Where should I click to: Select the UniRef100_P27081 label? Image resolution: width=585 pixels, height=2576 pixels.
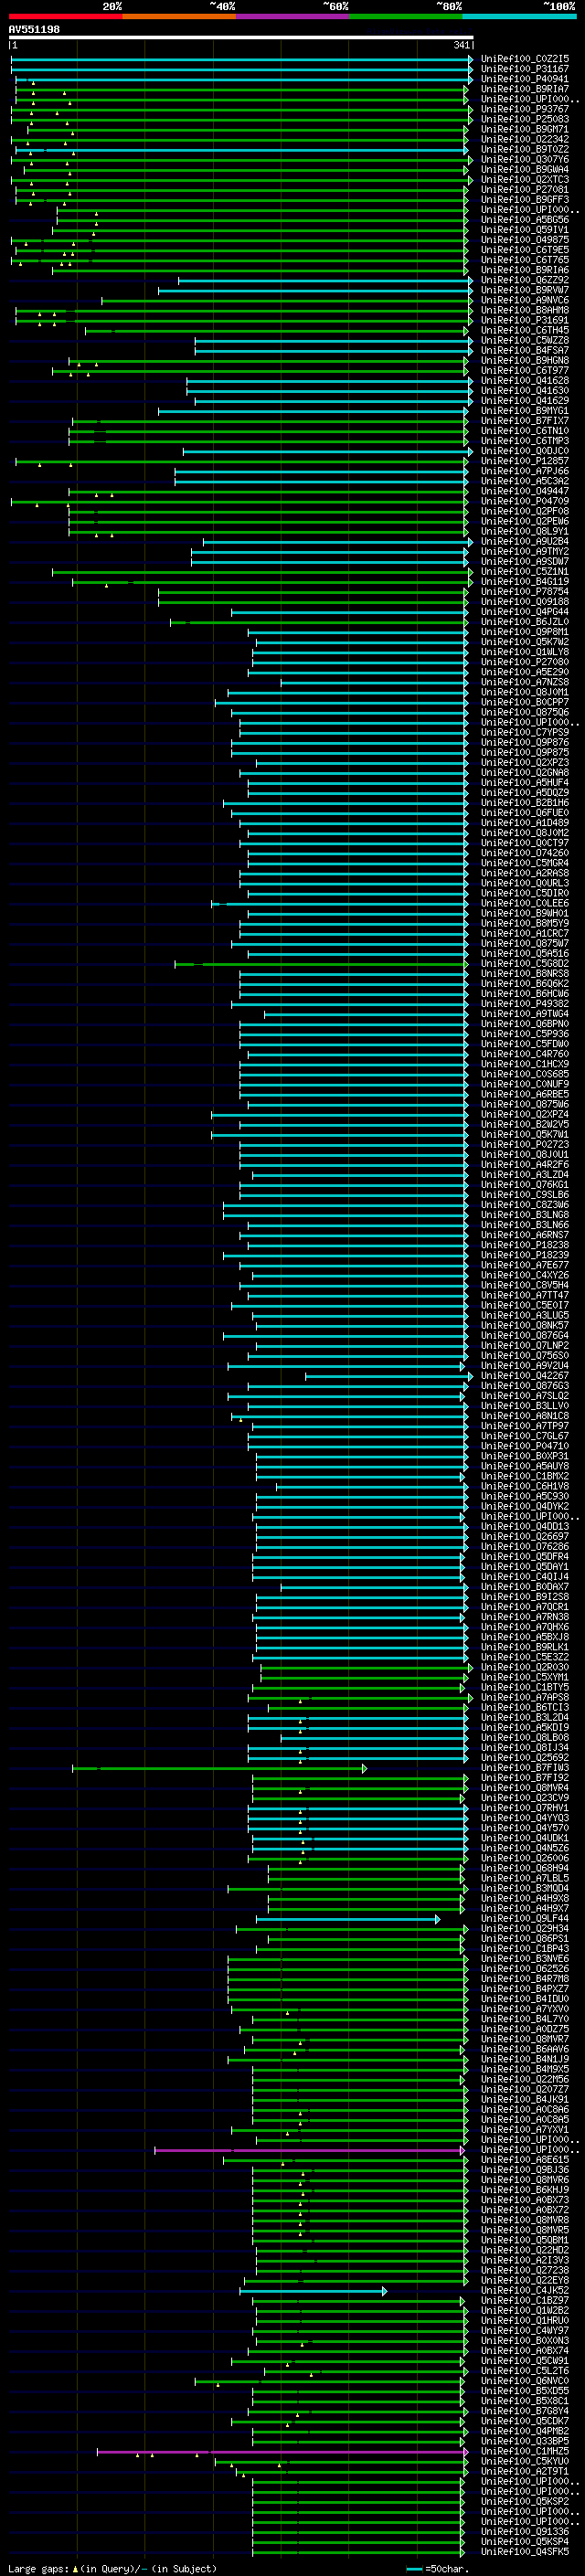525,189
